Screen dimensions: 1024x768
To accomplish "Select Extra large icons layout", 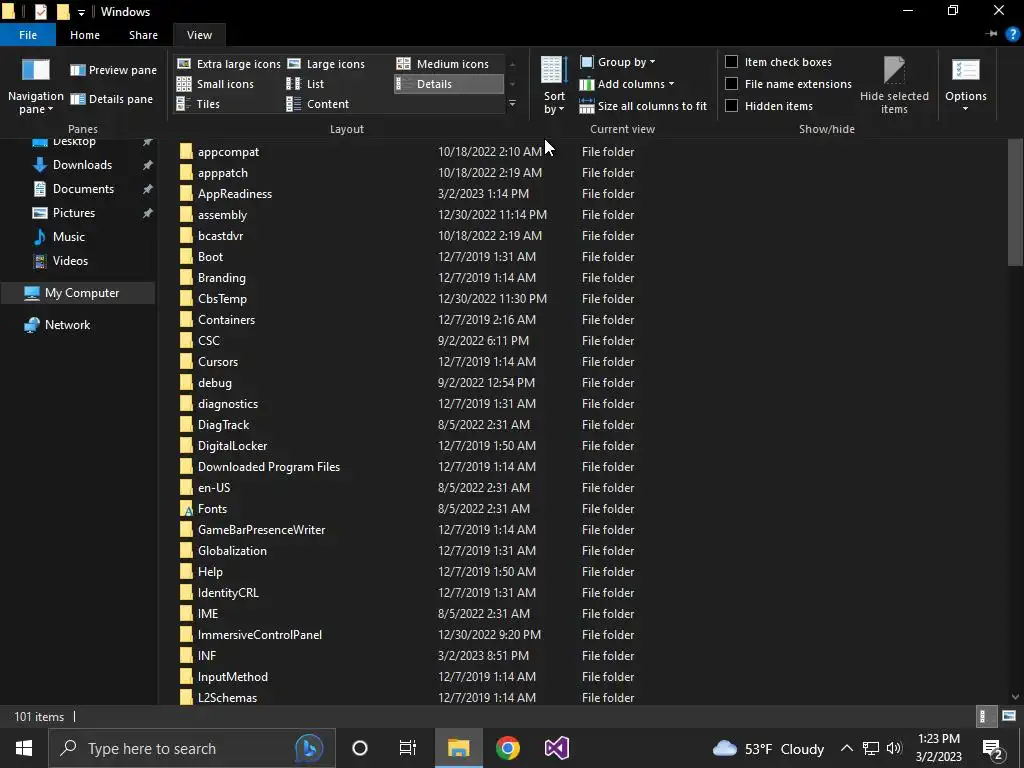I will coord(229,64).
